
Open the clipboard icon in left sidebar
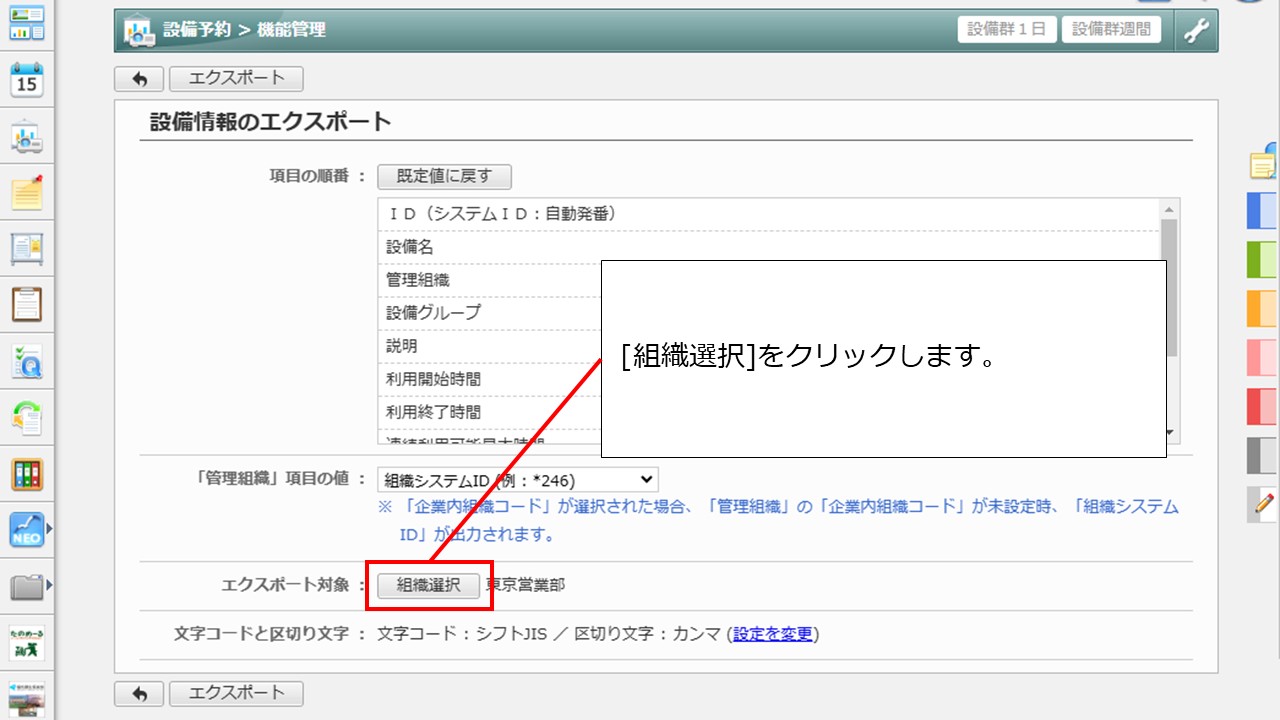[27, 303]
